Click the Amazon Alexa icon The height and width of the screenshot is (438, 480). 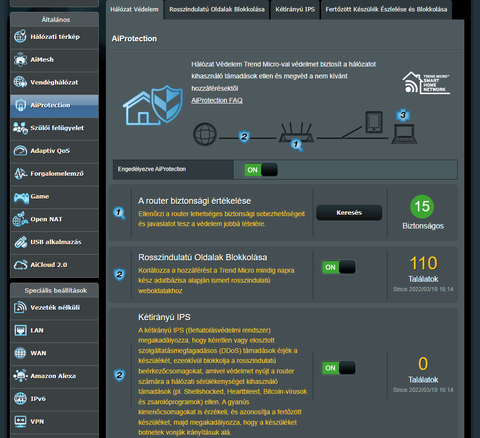pos(20,376)
